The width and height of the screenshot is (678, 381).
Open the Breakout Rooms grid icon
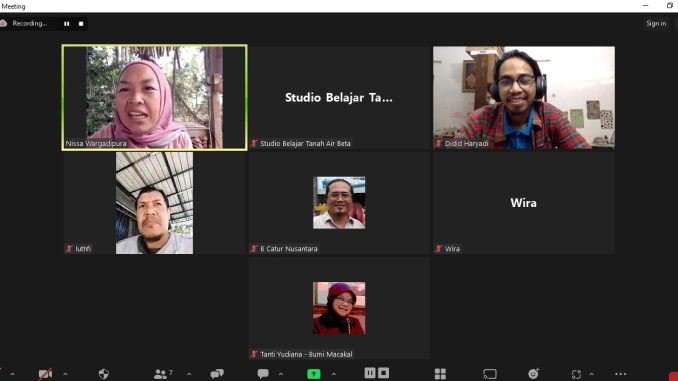point(440,374)
